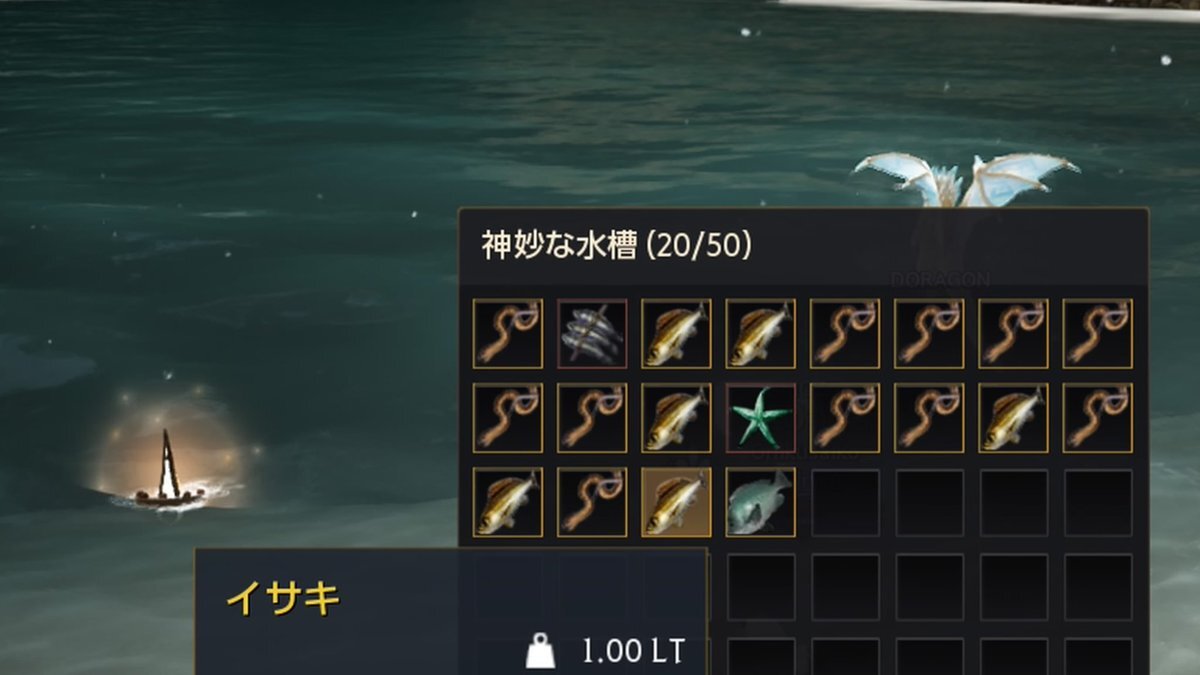Select the yellow fish next to dried fish bundle
Image resolution: width=1200 pixels, height=675 pixels.
(676, 334)
